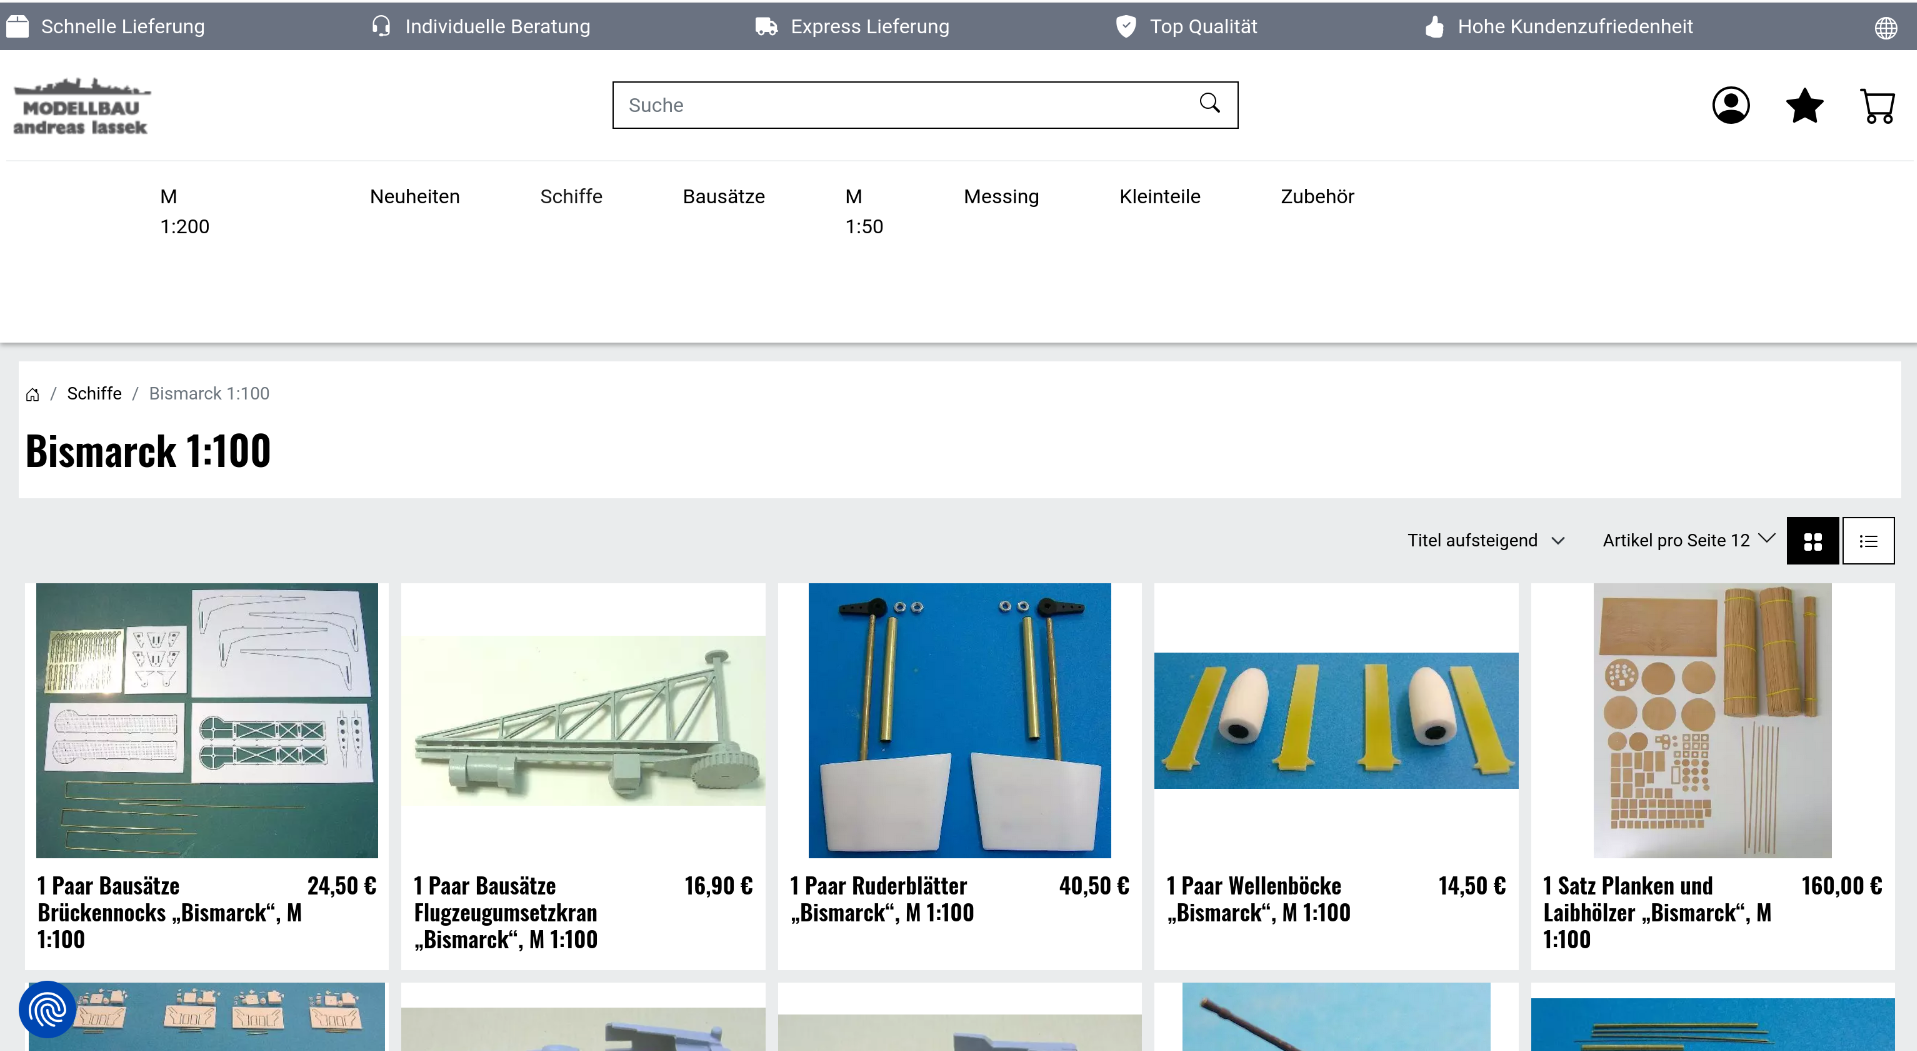Open the Bausätze menu

point(723,197)
